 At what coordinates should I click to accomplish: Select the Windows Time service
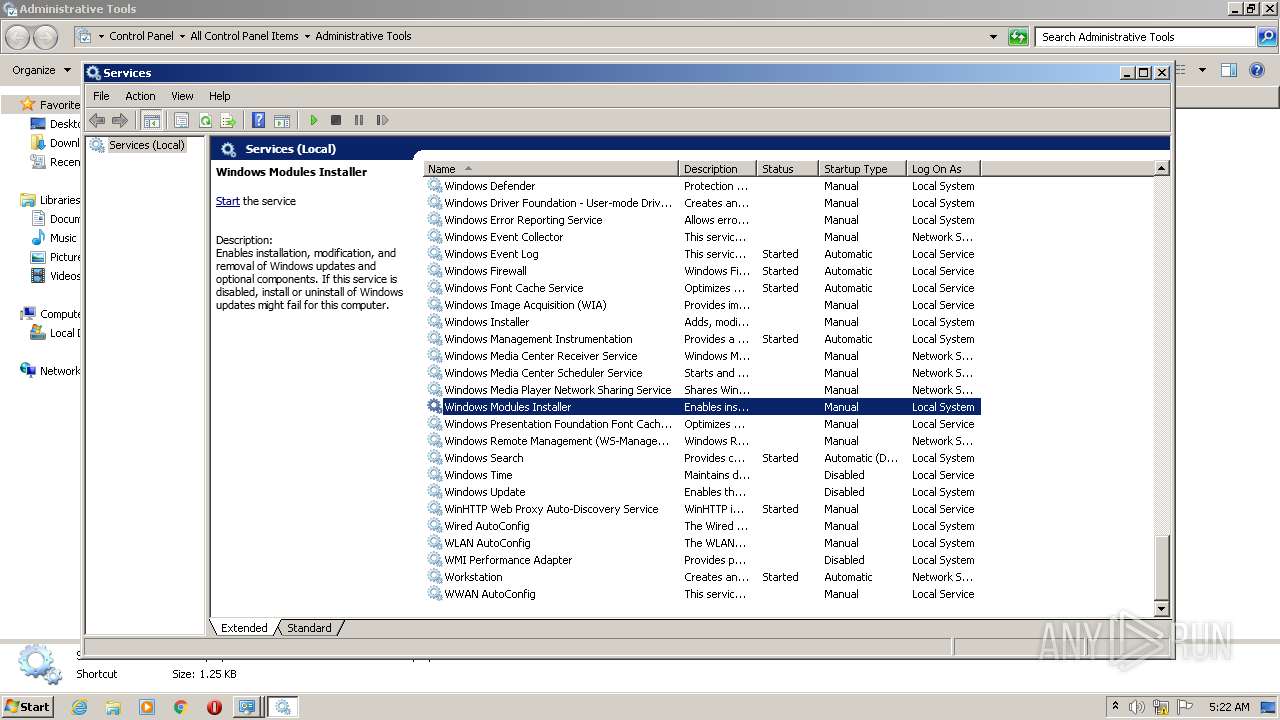click(x=702, y=475)
